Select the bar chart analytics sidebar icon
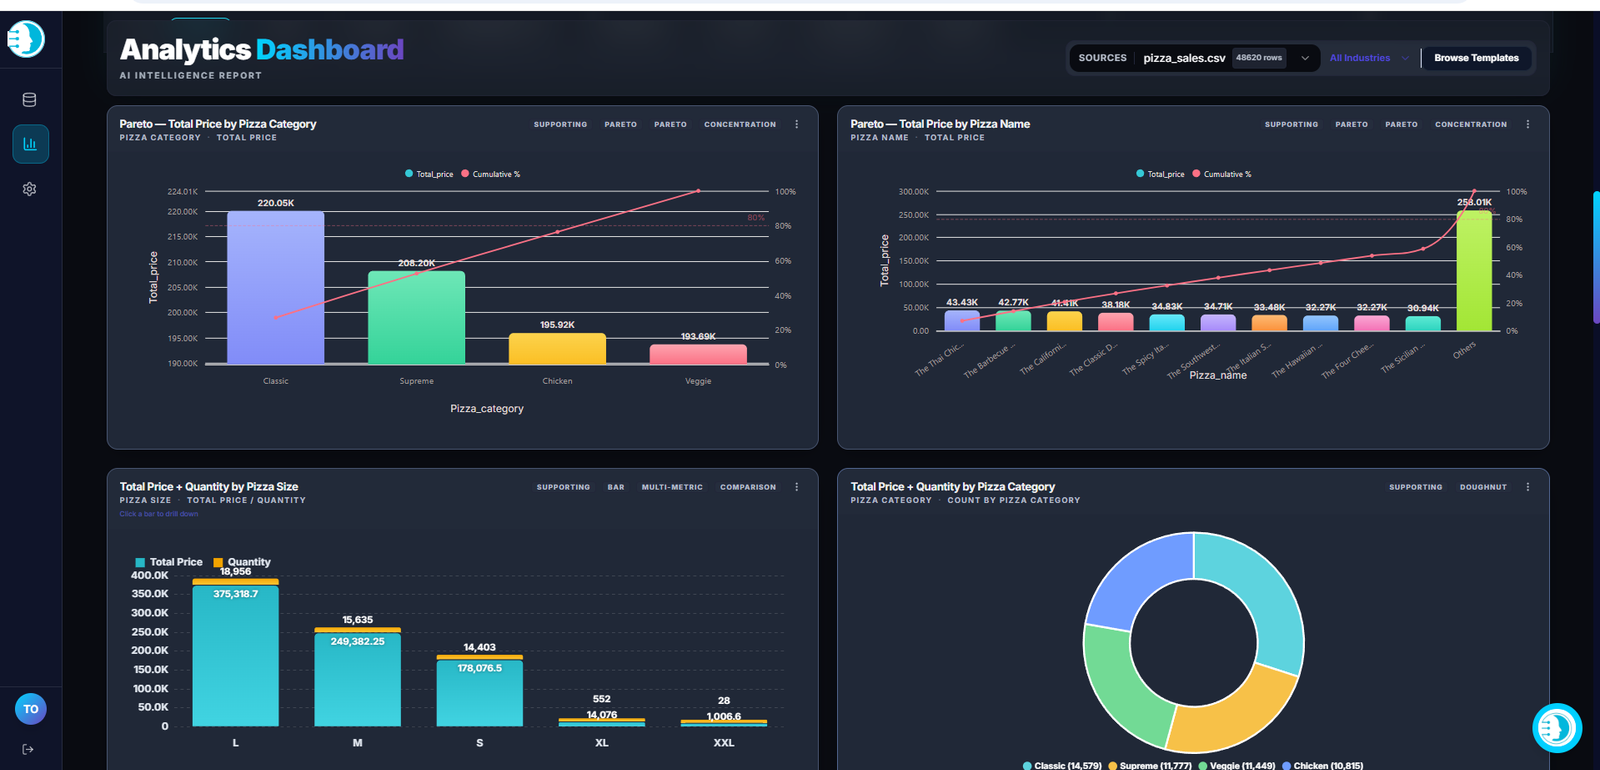 coord(30,144)
